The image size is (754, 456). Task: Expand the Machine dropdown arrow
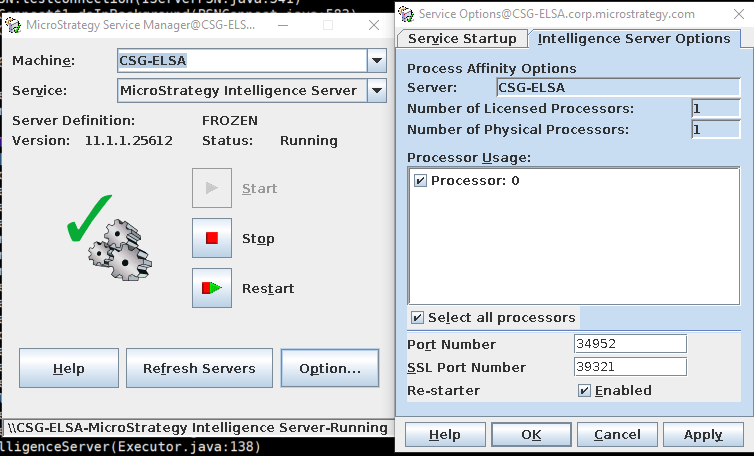(376, 60)
